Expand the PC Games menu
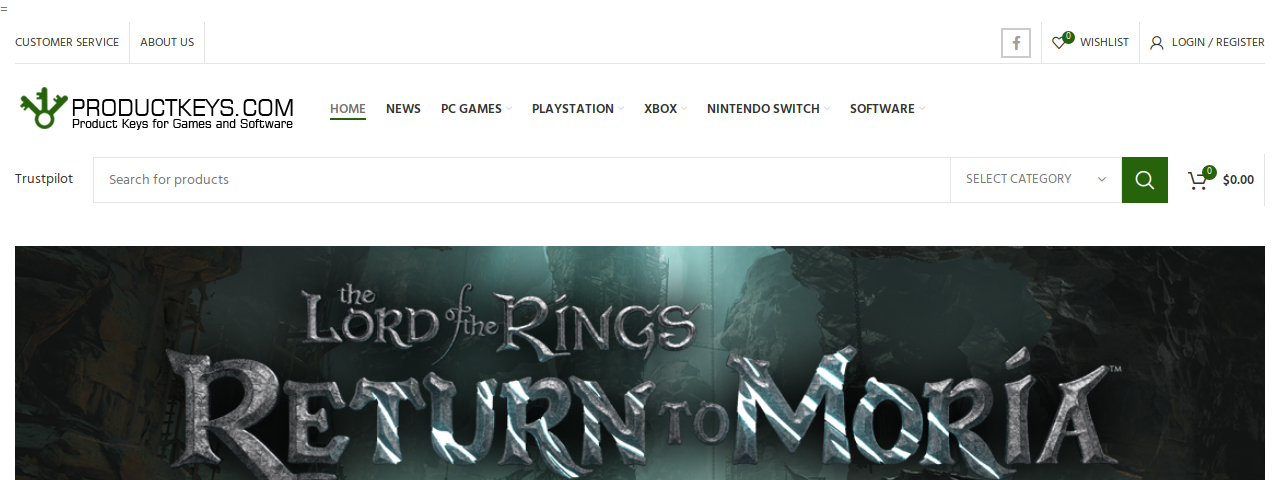This screenshot has width=1280, height=480. click(476, 109)
